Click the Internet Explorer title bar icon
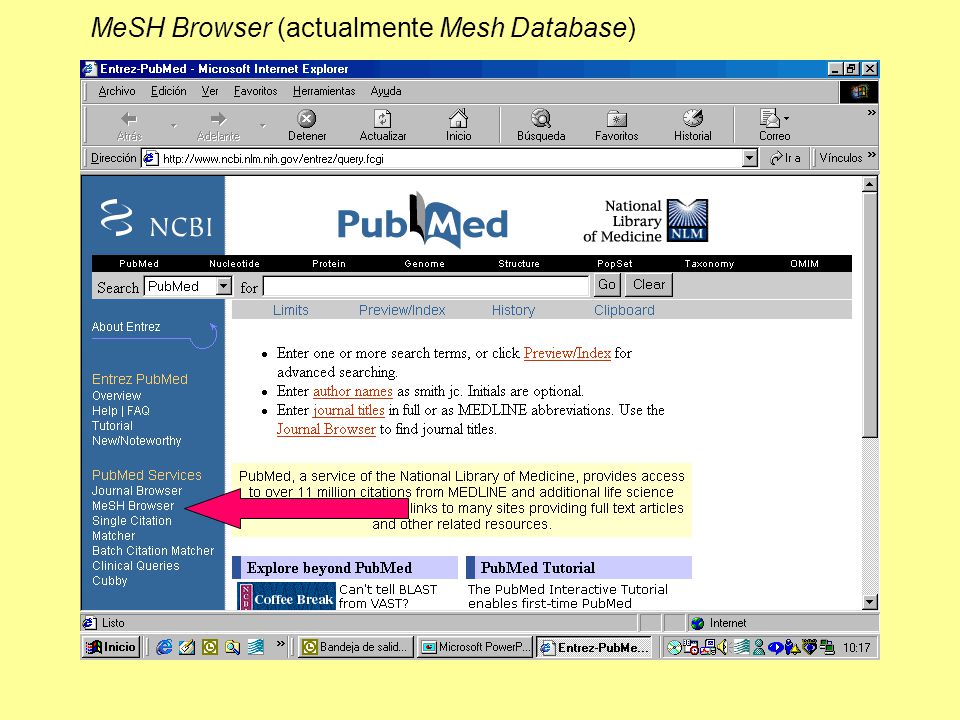Image resolution: width=960 pixels, height=720 pixels. coord(90,69)
